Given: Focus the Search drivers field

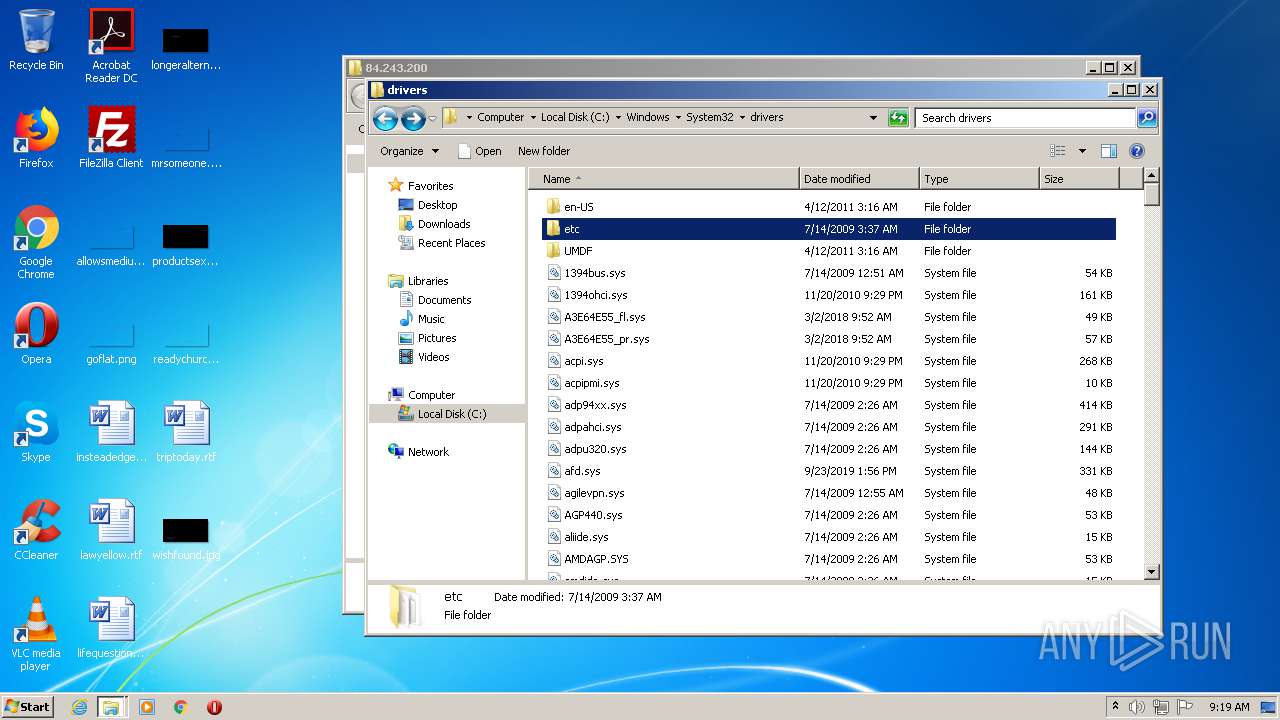Looking at the screenshot, I should [x=1026, y=118].
